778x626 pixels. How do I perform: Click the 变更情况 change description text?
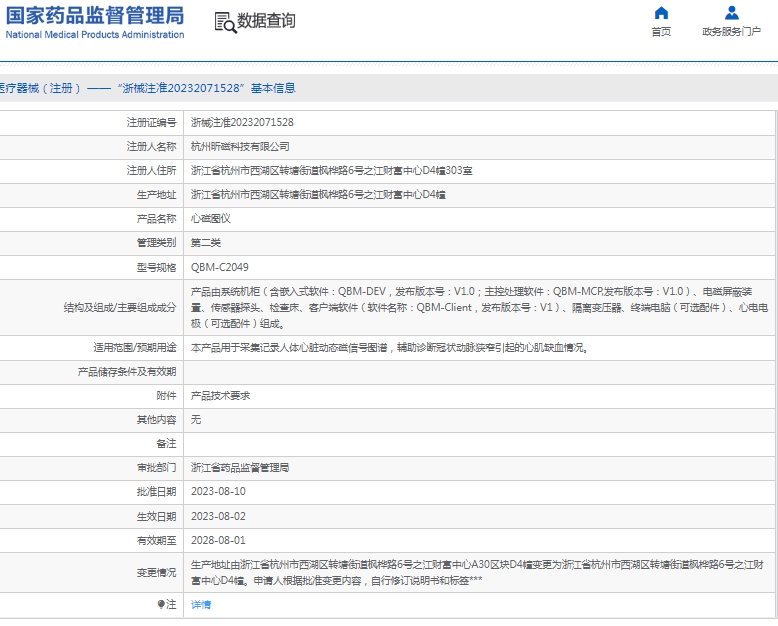click(x=477, y=572)
